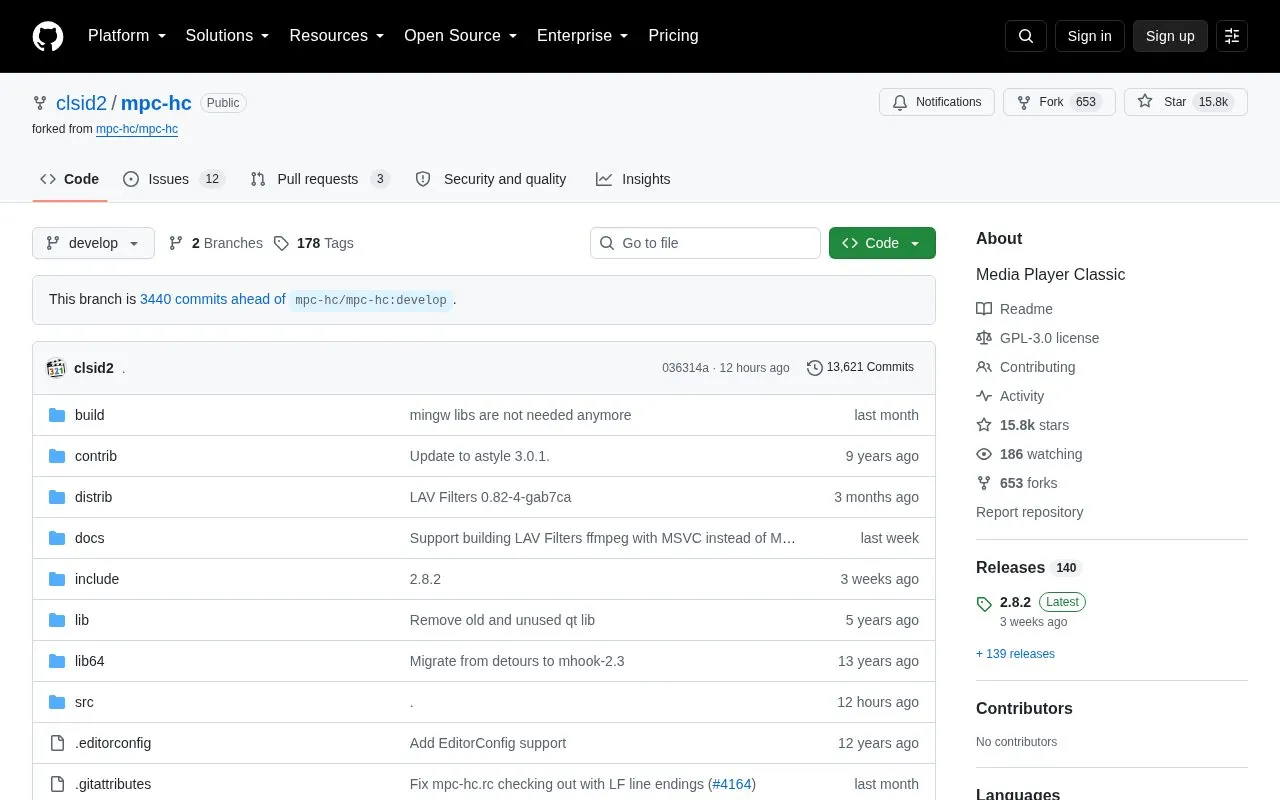This screenshot has width=1280, height=800.
Task: Expand the Platform menu
Action: tap(127, 36)
